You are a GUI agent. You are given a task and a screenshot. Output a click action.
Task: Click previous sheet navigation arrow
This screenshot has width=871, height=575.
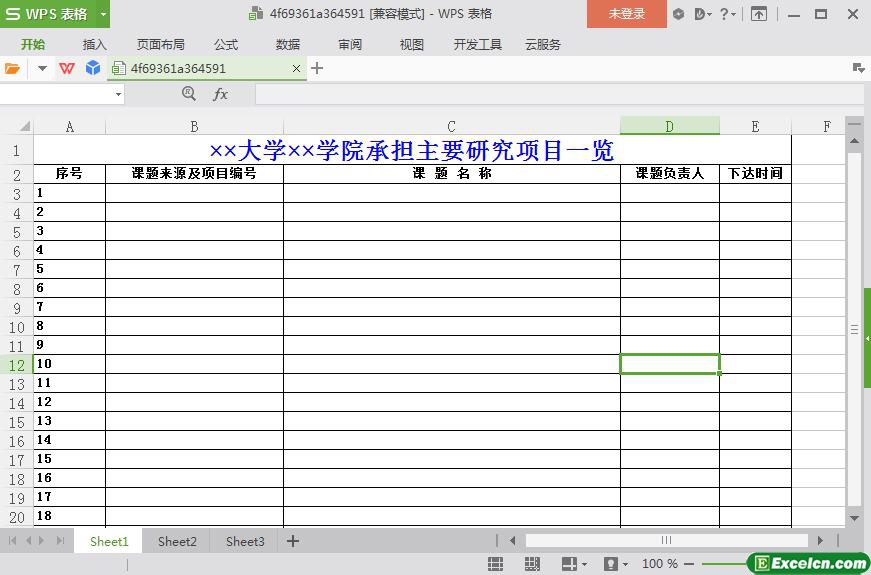coord(28,541)
